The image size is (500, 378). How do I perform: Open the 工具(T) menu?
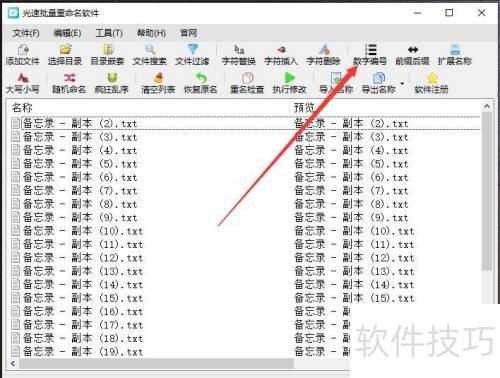click(109, 33)
